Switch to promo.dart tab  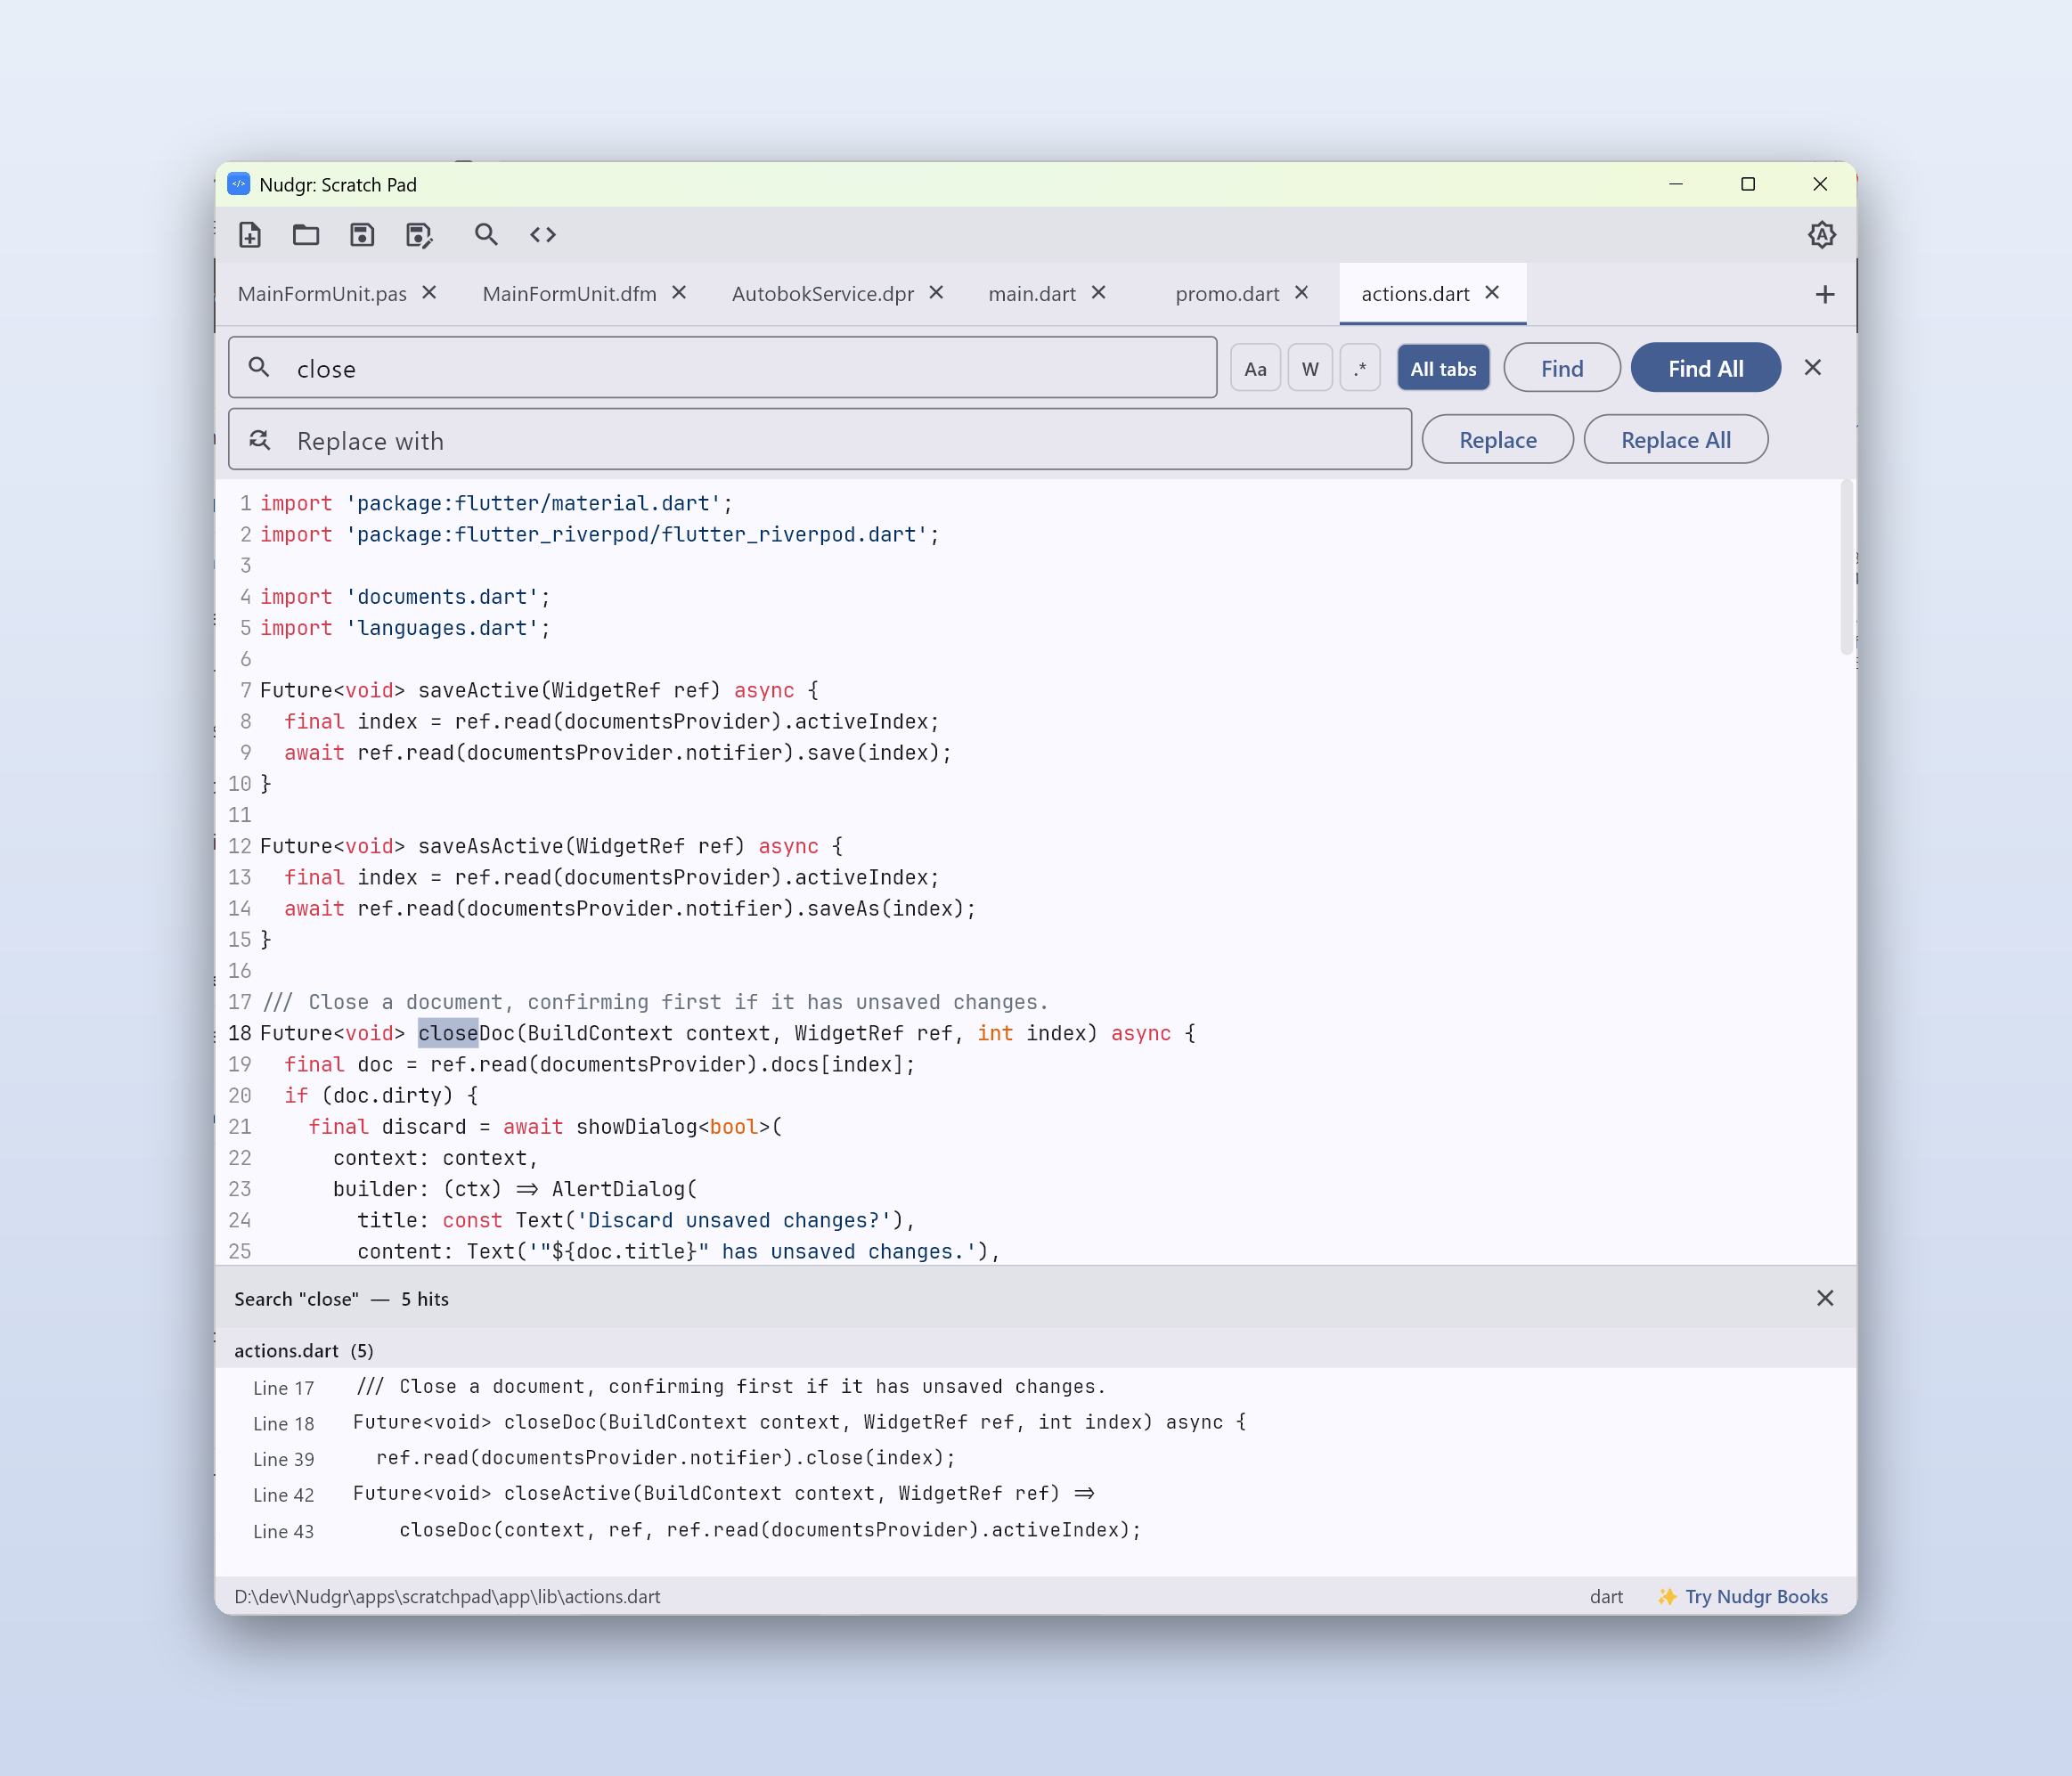[x=1227, y=294]
